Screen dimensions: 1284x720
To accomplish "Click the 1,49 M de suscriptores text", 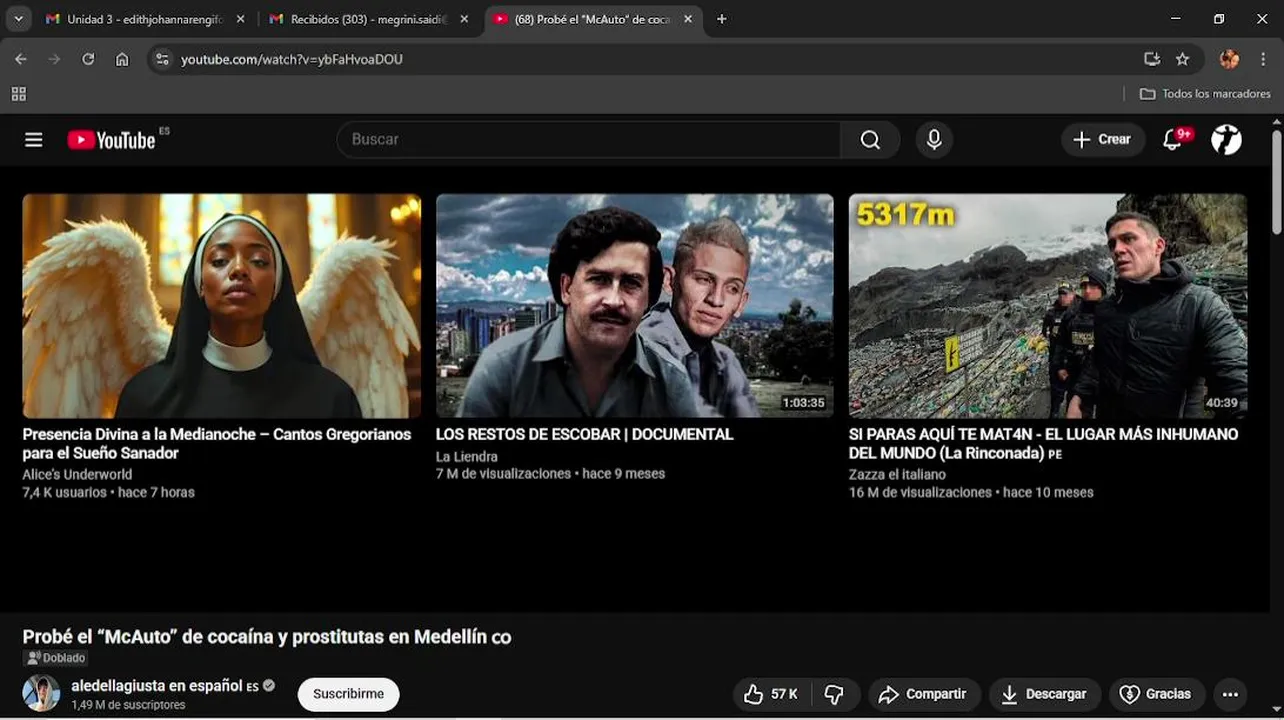I will pos(128,705).
